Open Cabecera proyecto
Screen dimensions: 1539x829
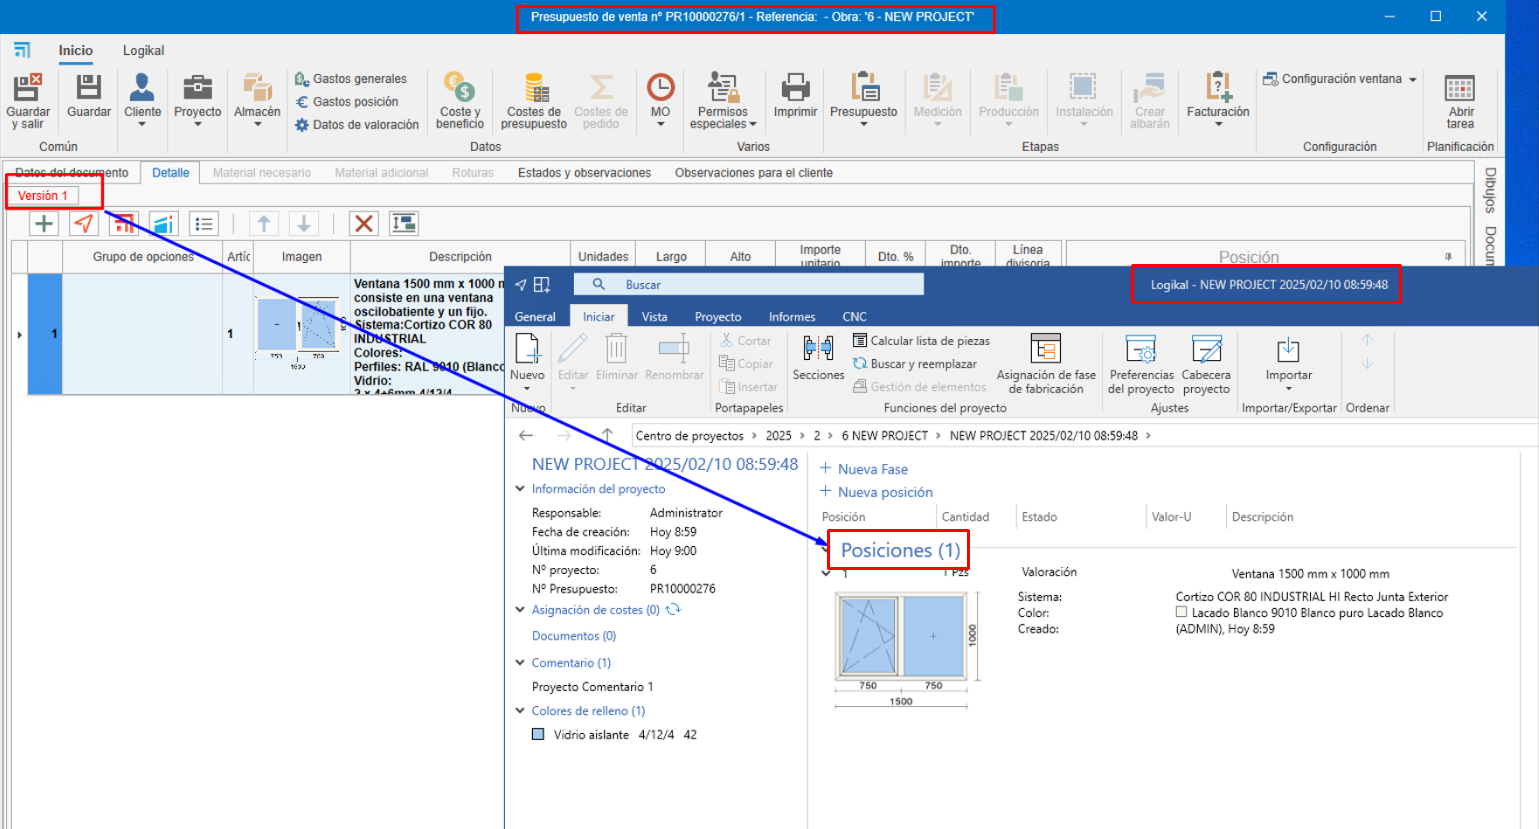point(1206,364)
